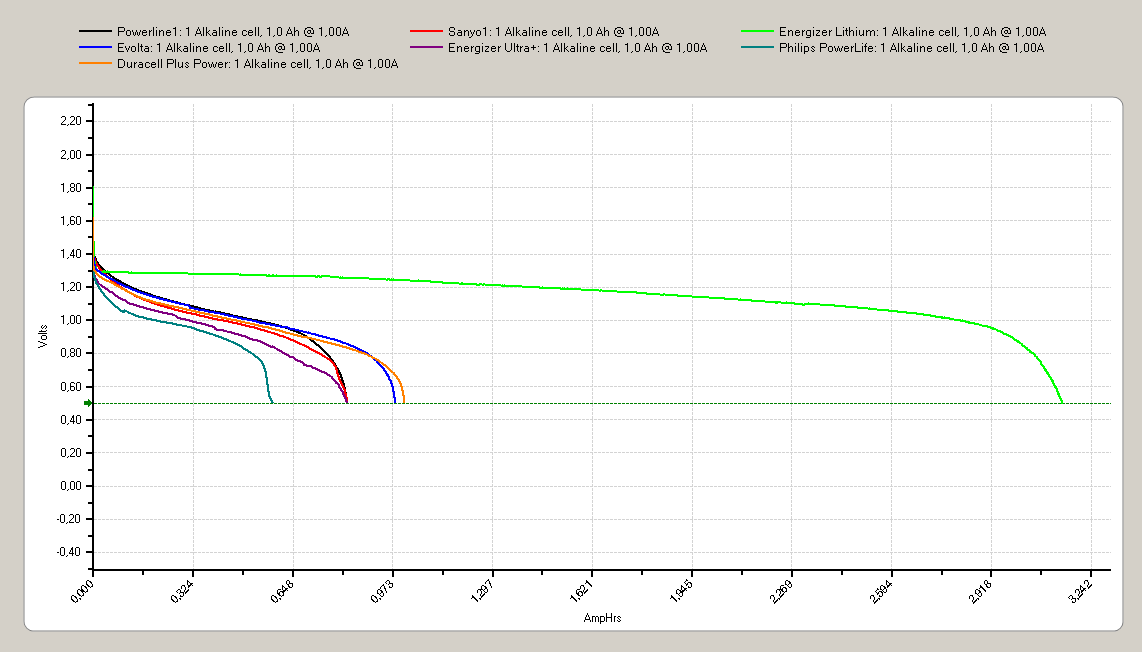This screenshot has width=1142, height=652.
Task: Select the Philips PowerLife legend label
Action: point(911,47)
